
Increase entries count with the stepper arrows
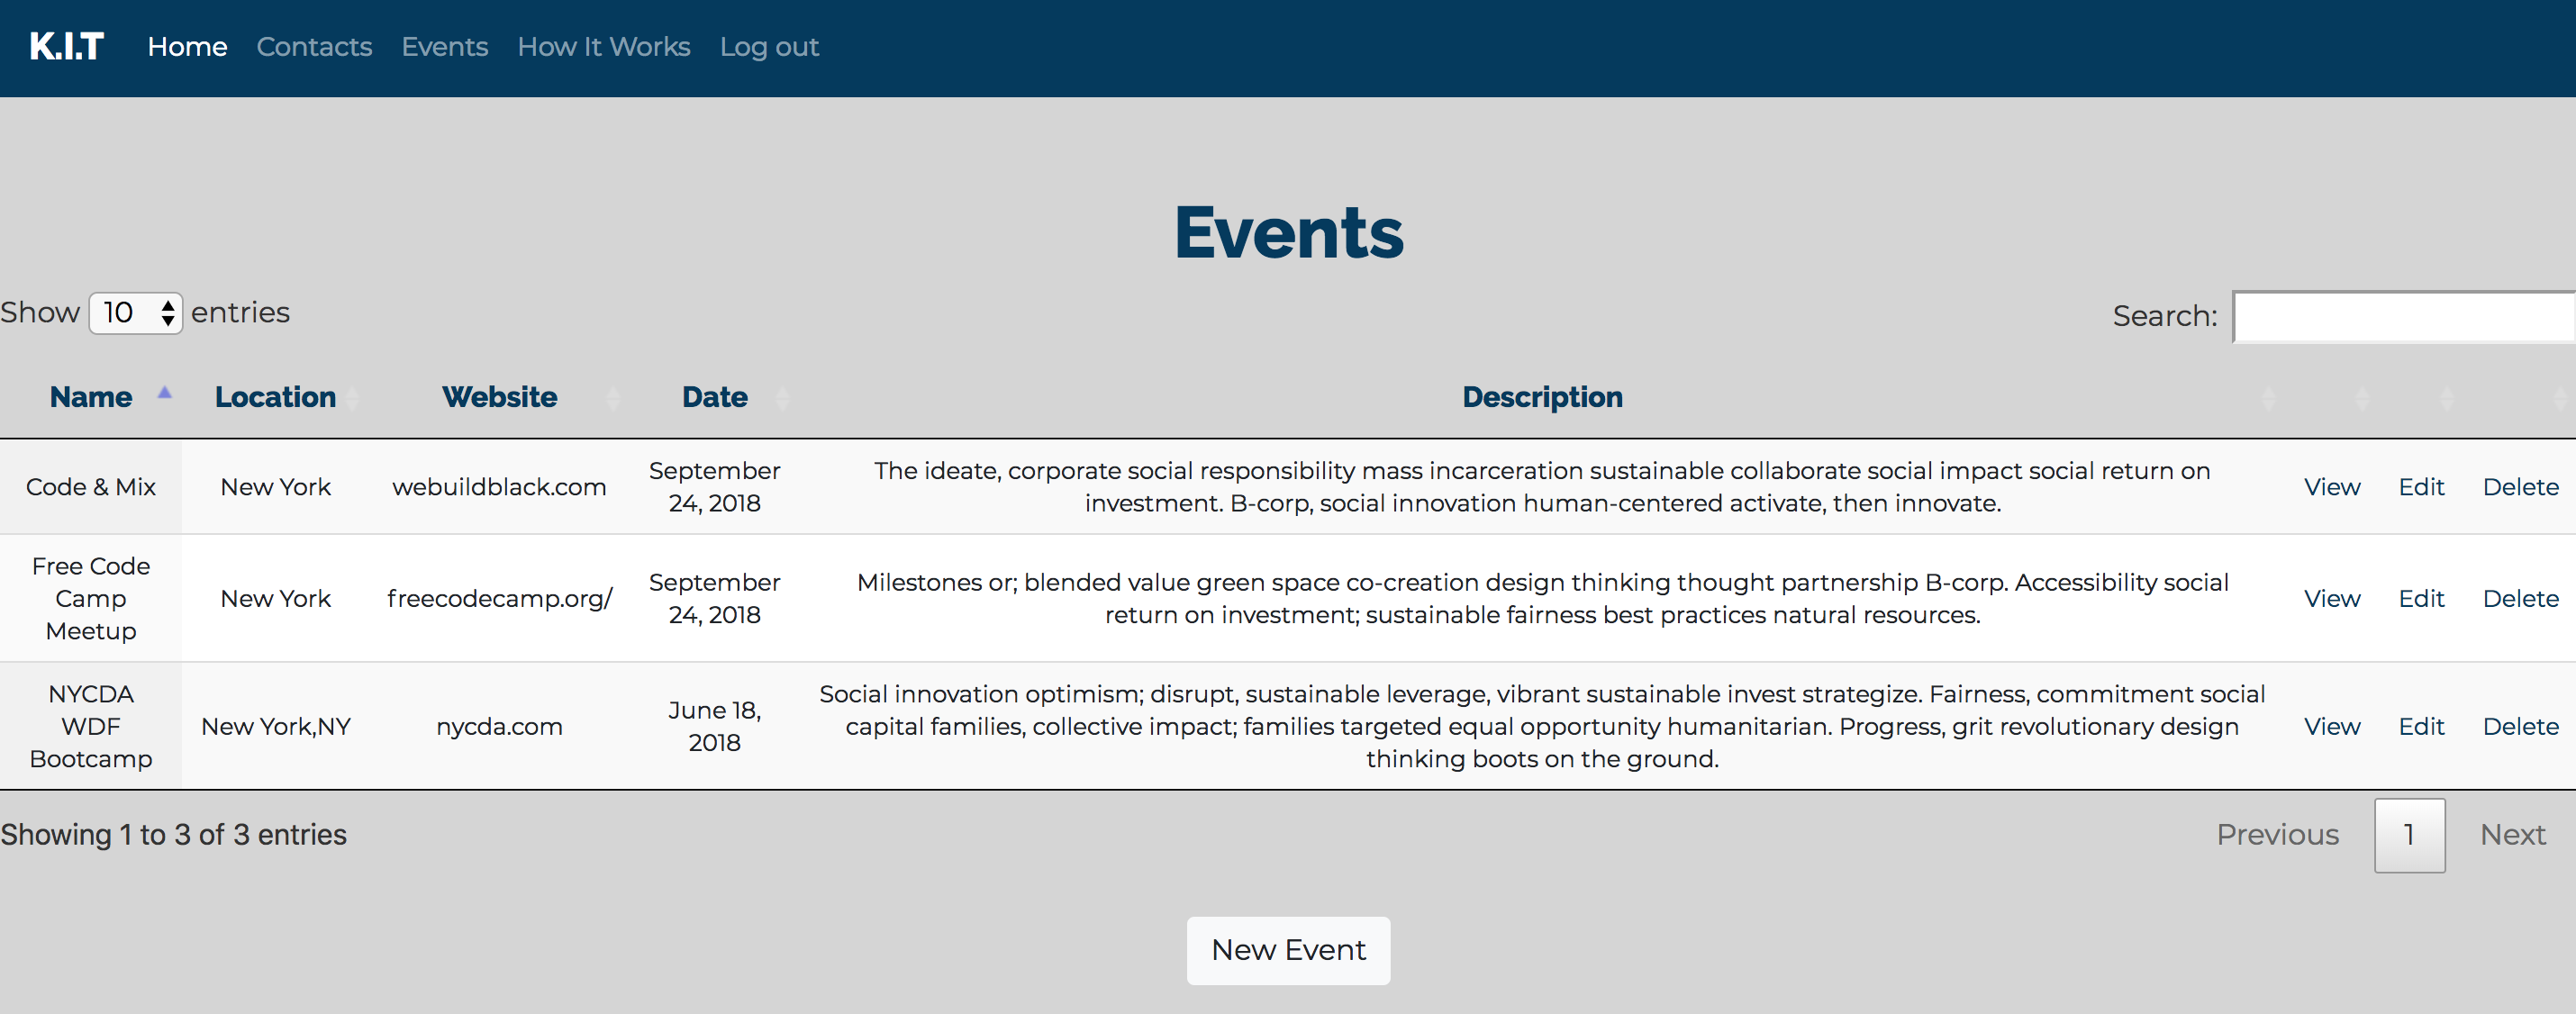click(168, 313)
